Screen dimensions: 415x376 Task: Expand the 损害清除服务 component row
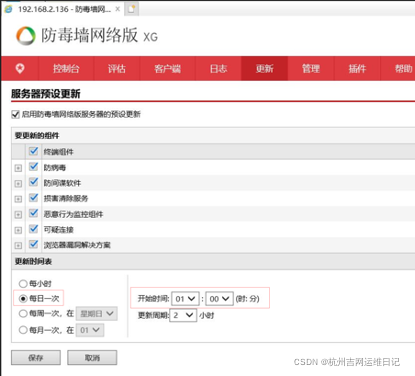tap(18, 199)
